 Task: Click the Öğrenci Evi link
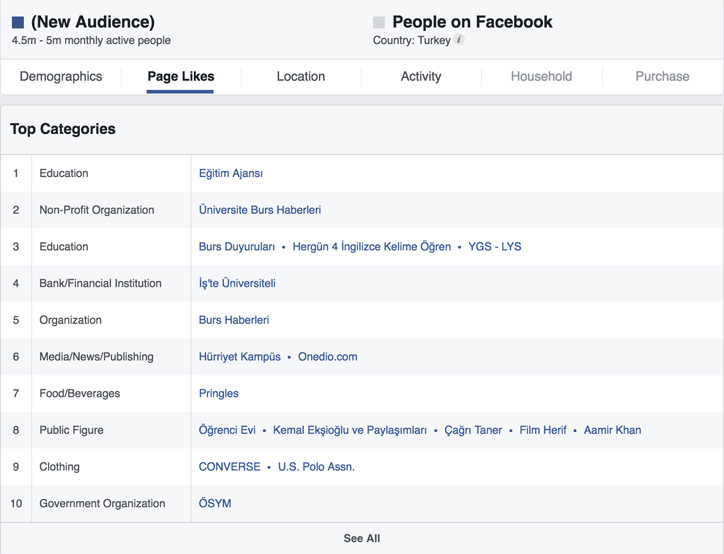[227, 430]
